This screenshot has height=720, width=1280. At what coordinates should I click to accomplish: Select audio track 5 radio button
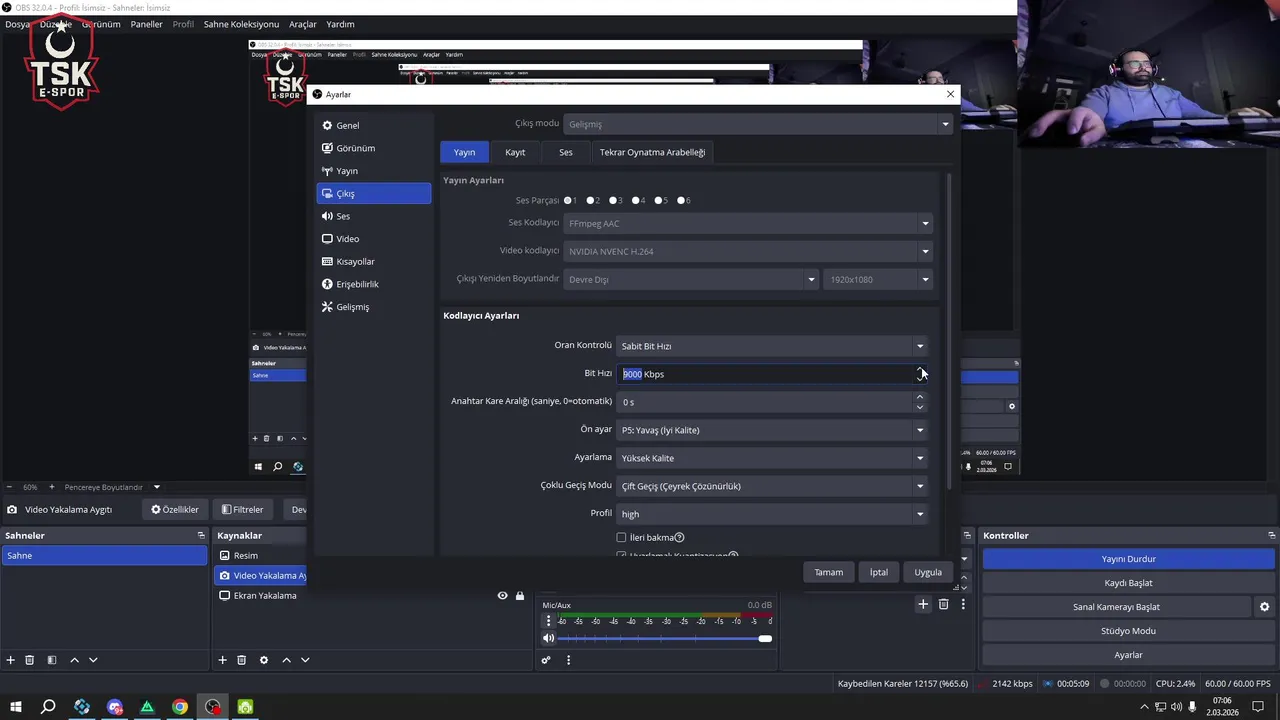[x=659, y=201]
